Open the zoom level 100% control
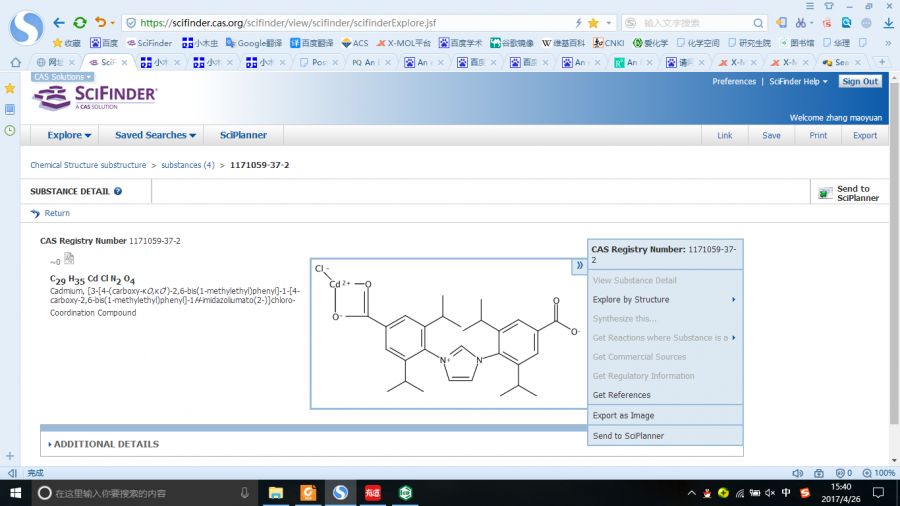This screenshot has height=506, width=900. click(x=879, y=473)
